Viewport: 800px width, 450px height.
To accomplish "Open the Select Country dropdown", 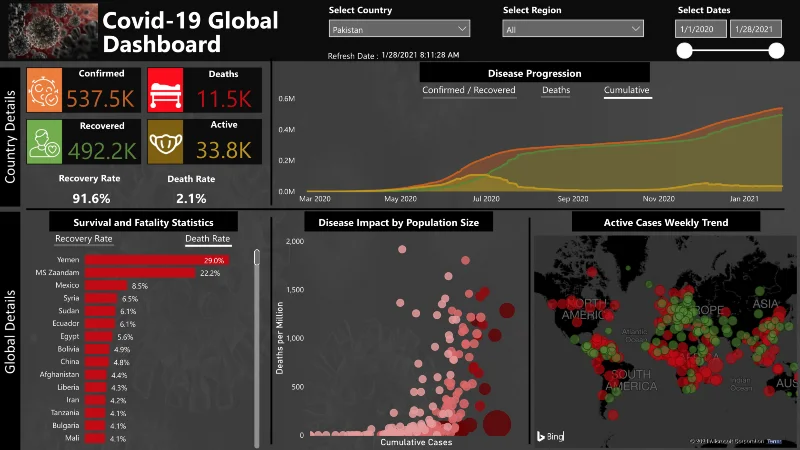I will coord(399,29).
